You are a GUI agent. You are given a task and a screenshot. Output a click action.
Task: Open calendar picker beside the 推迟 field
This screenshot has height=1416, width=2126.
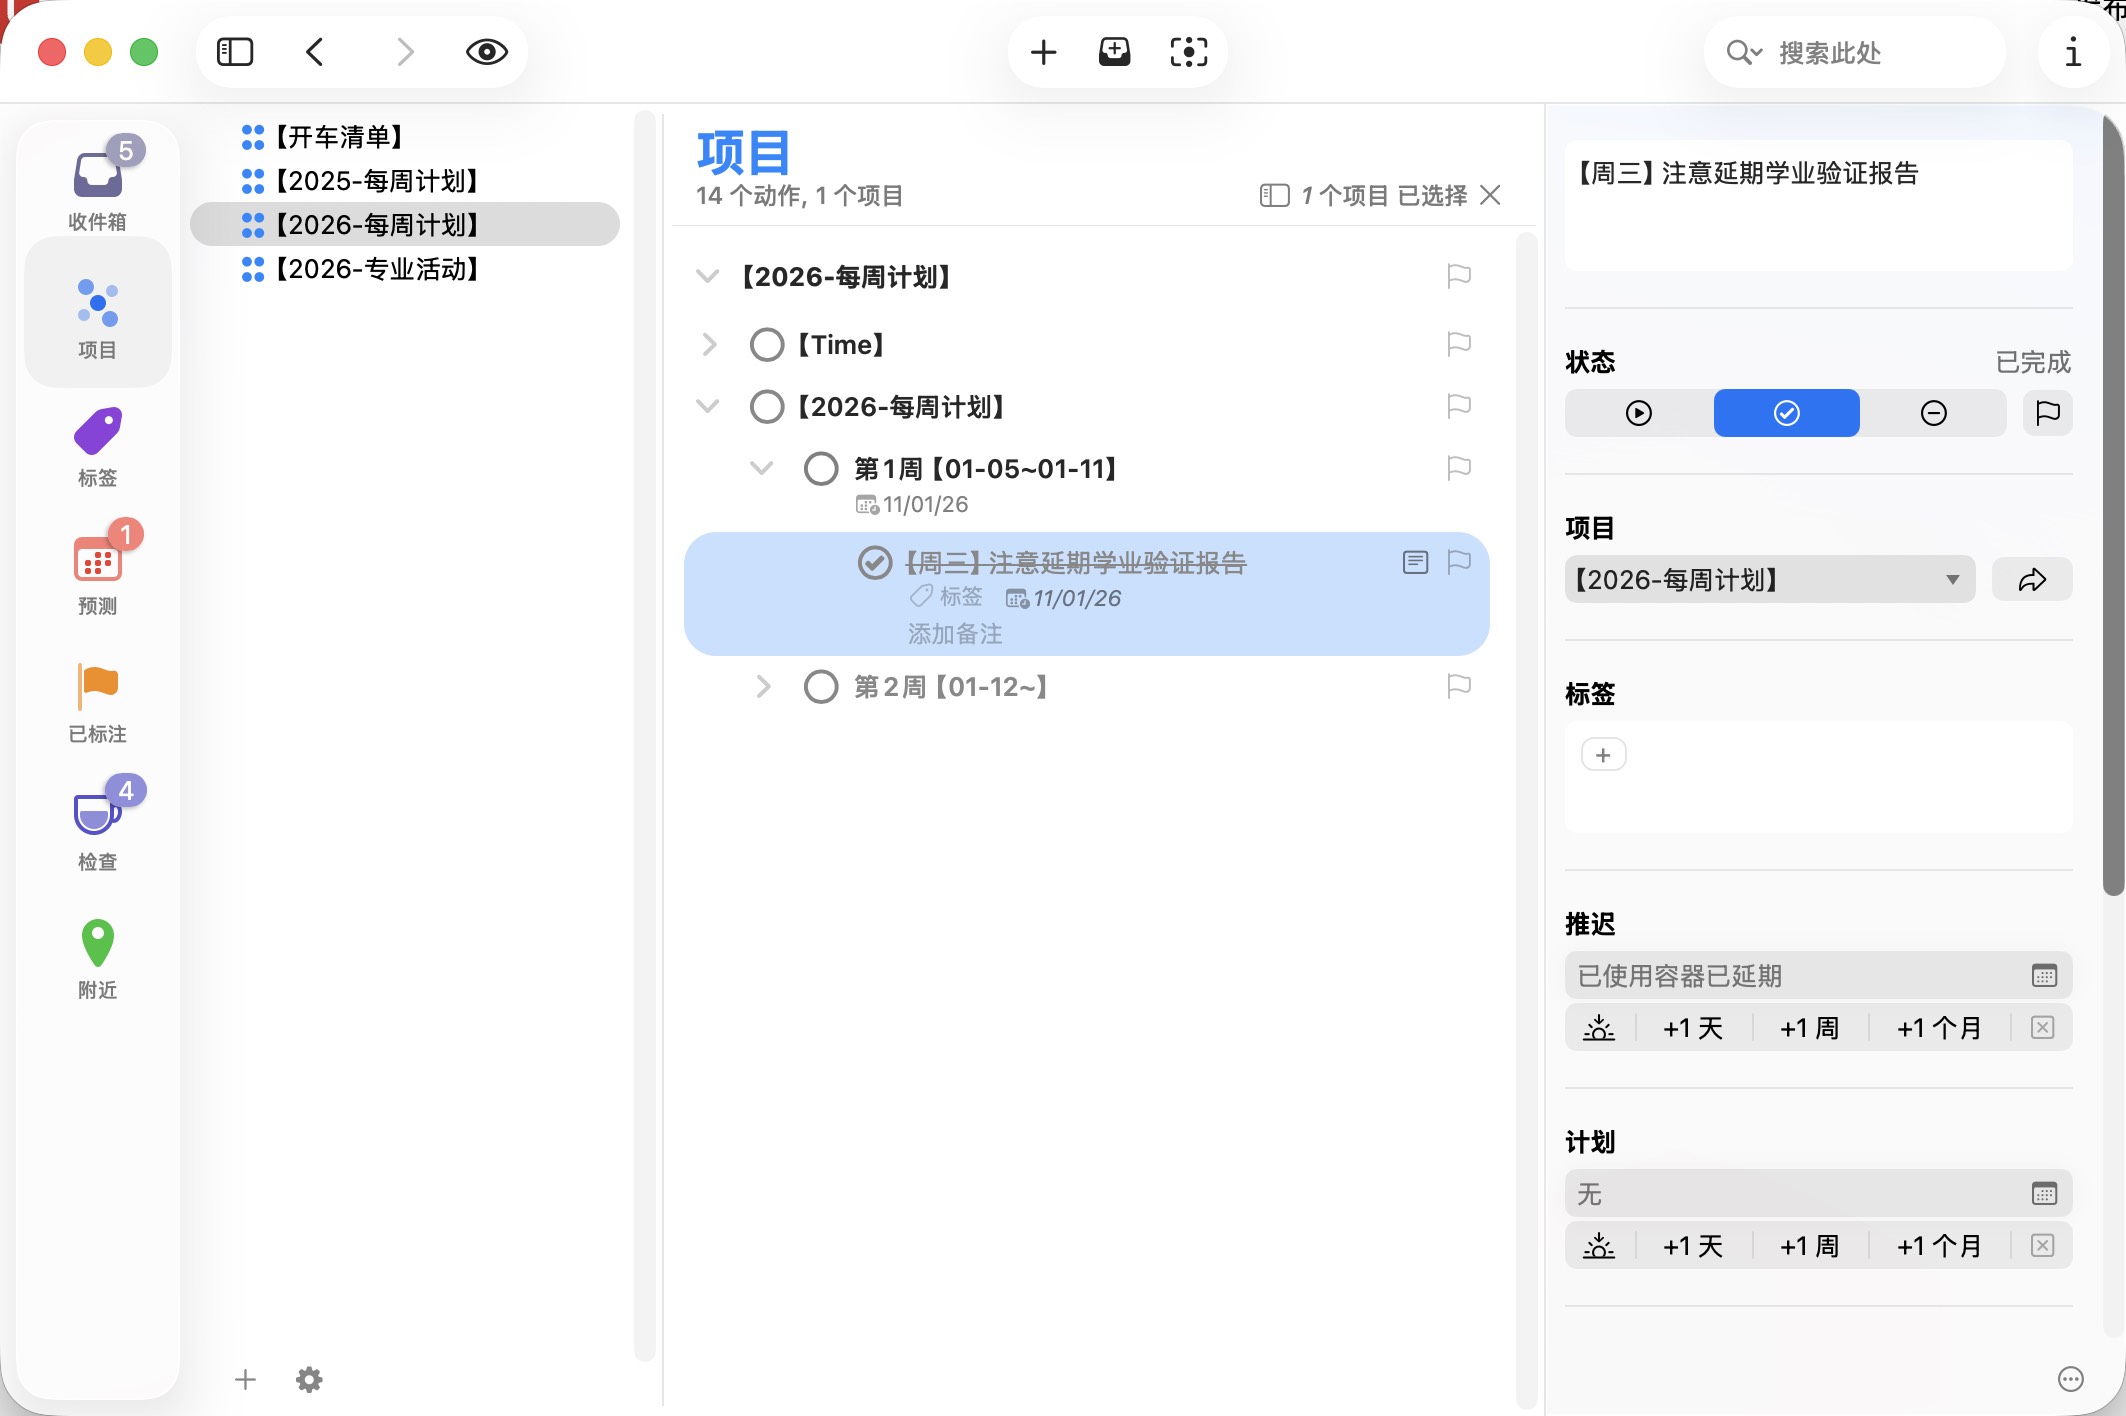2043,975
